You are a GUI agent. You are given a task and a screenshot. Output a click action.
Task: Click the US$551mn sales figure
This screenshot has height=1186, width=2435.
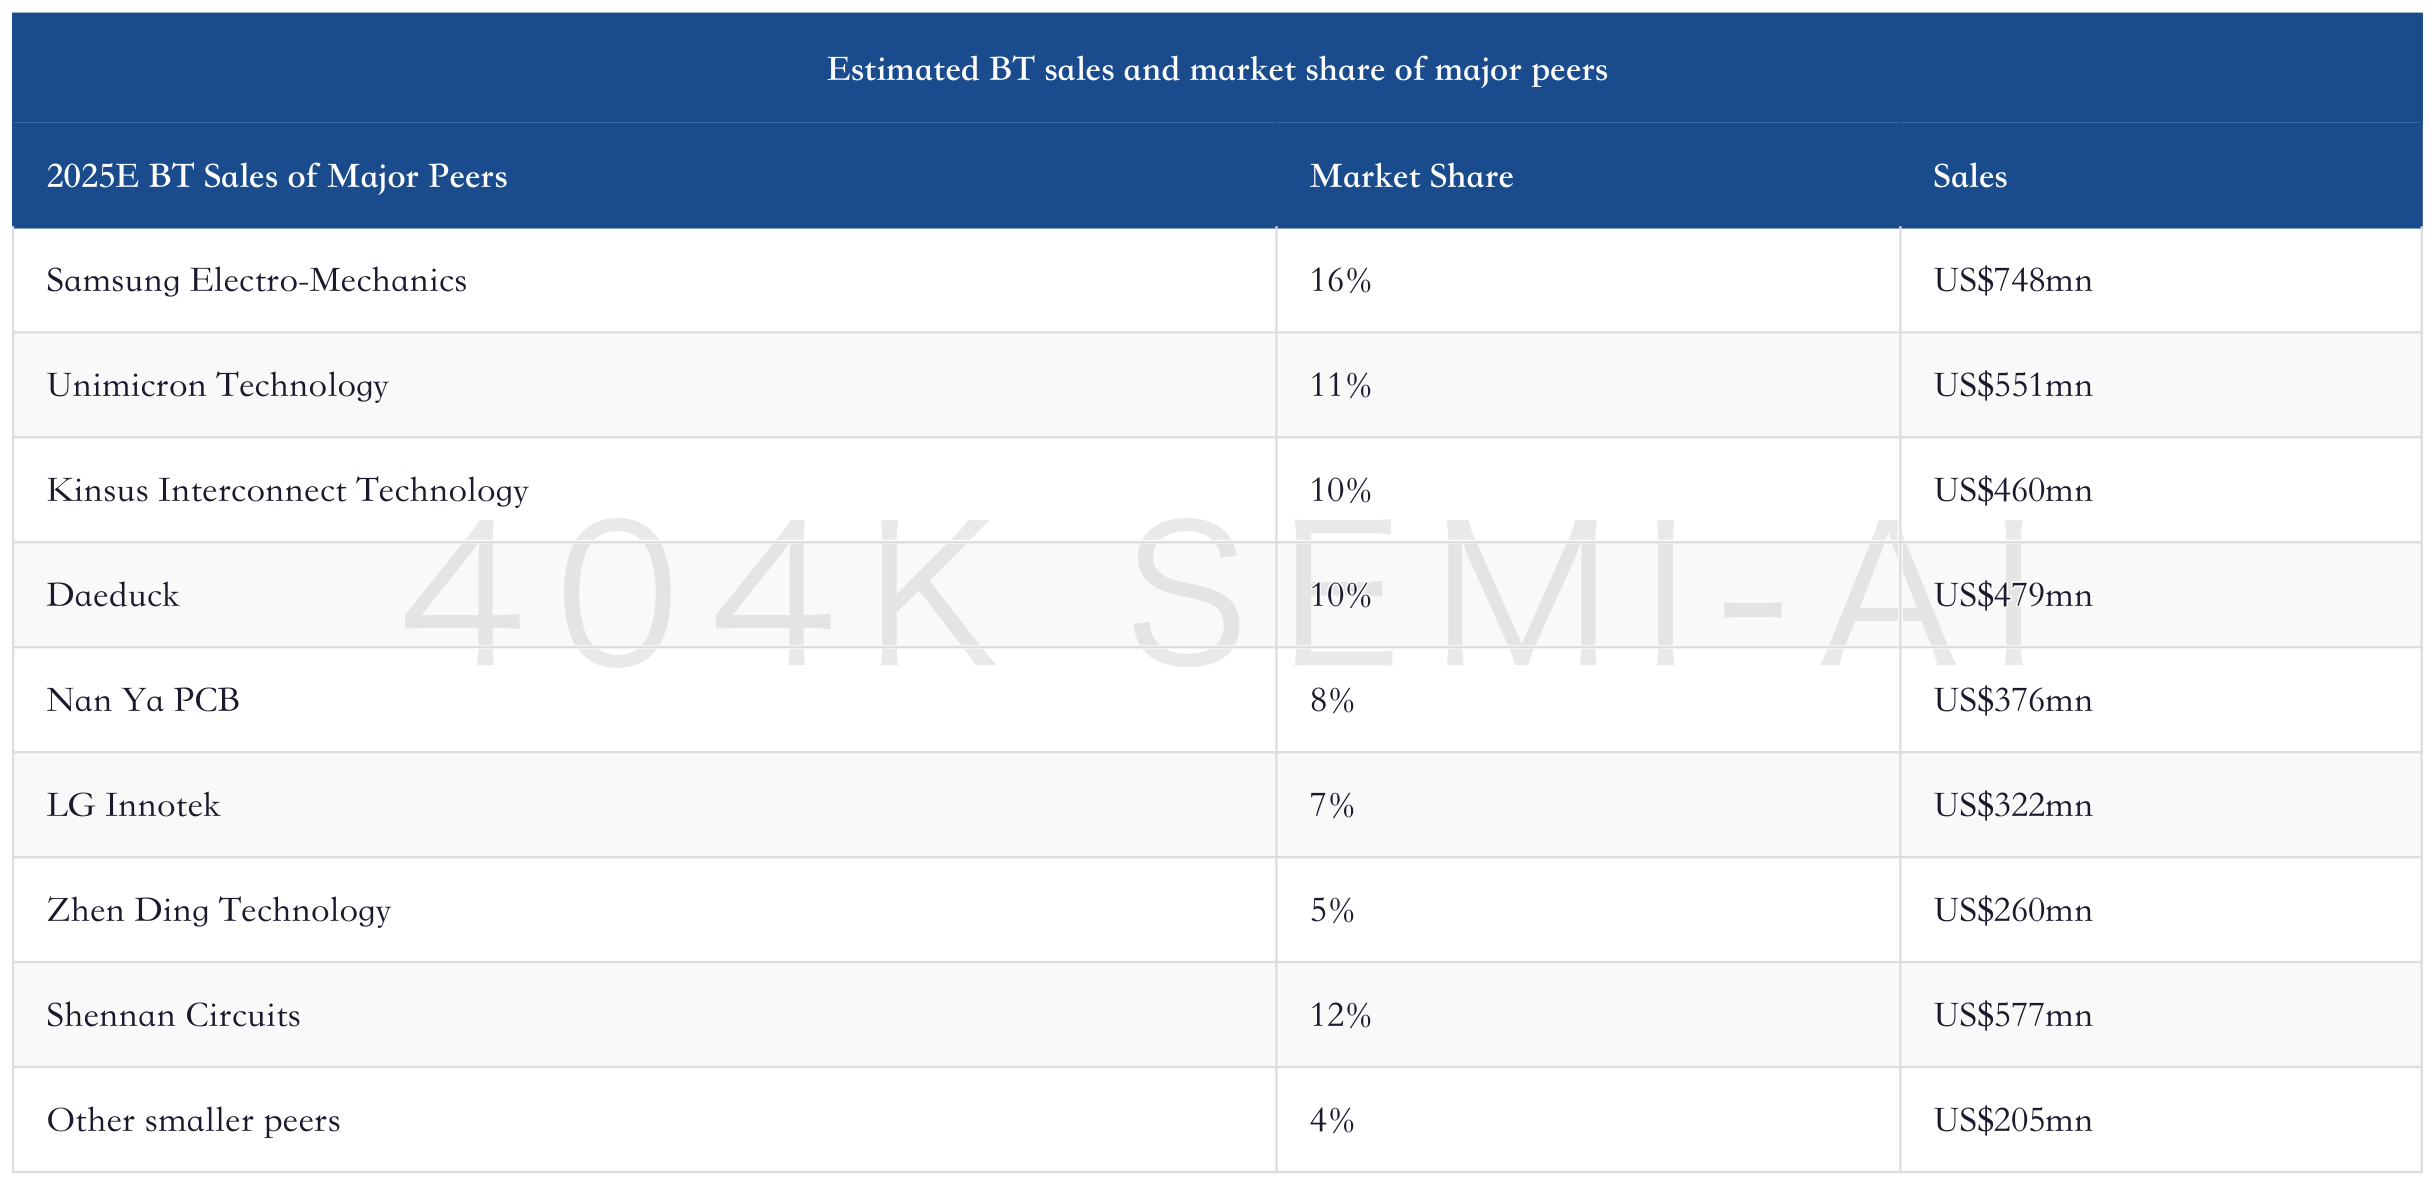tap(2012, 385)
